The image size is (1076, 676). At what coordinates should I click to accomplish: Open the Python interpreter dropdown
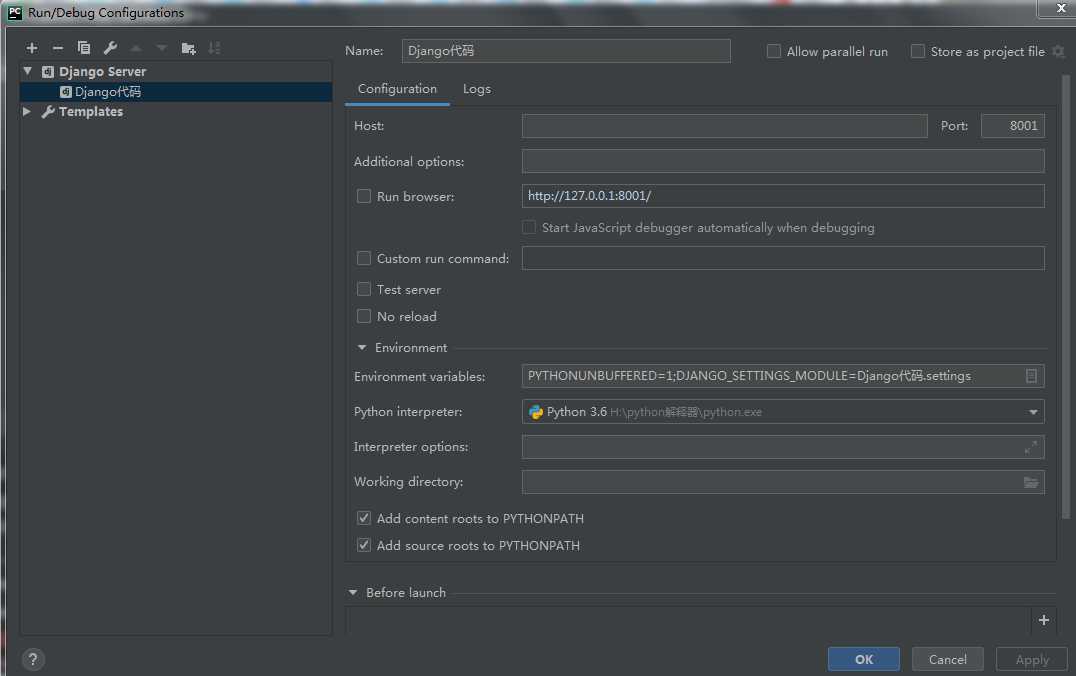pos(1033,412)
